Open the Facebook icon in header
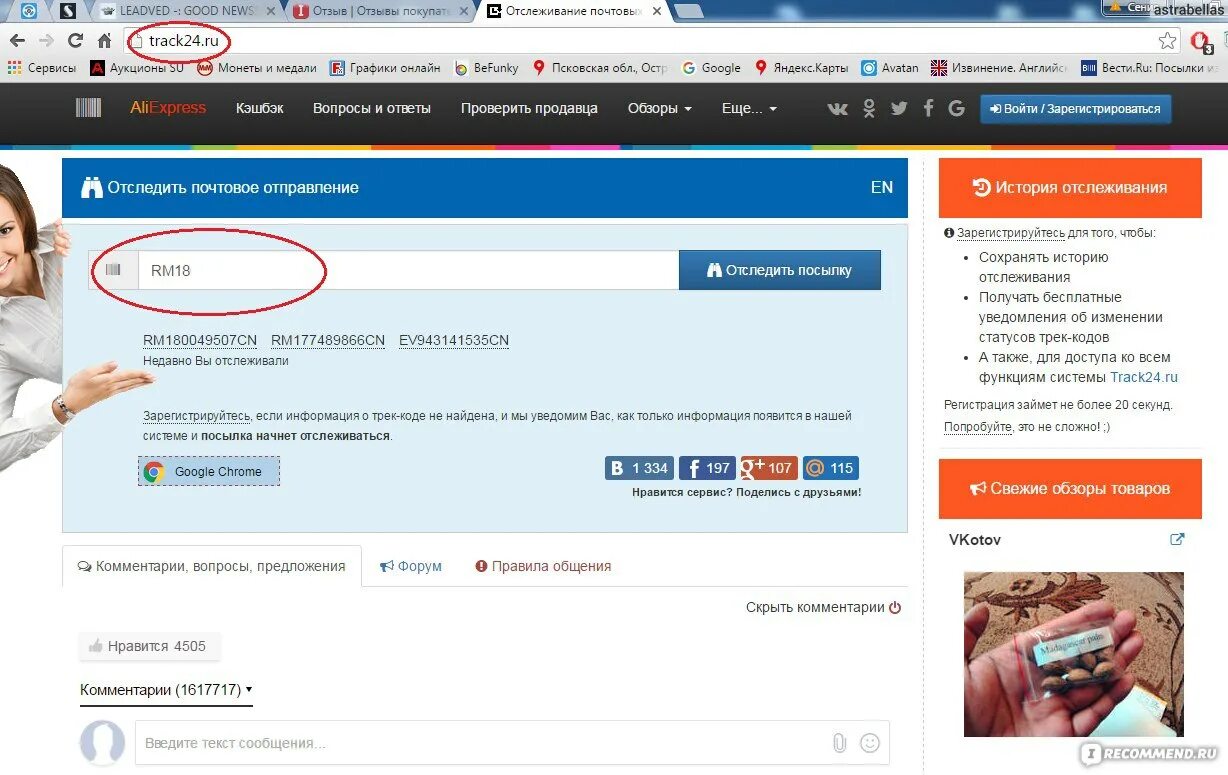Image resolution: width=1228 pixels, height=775 pixels. coord(928,108)
